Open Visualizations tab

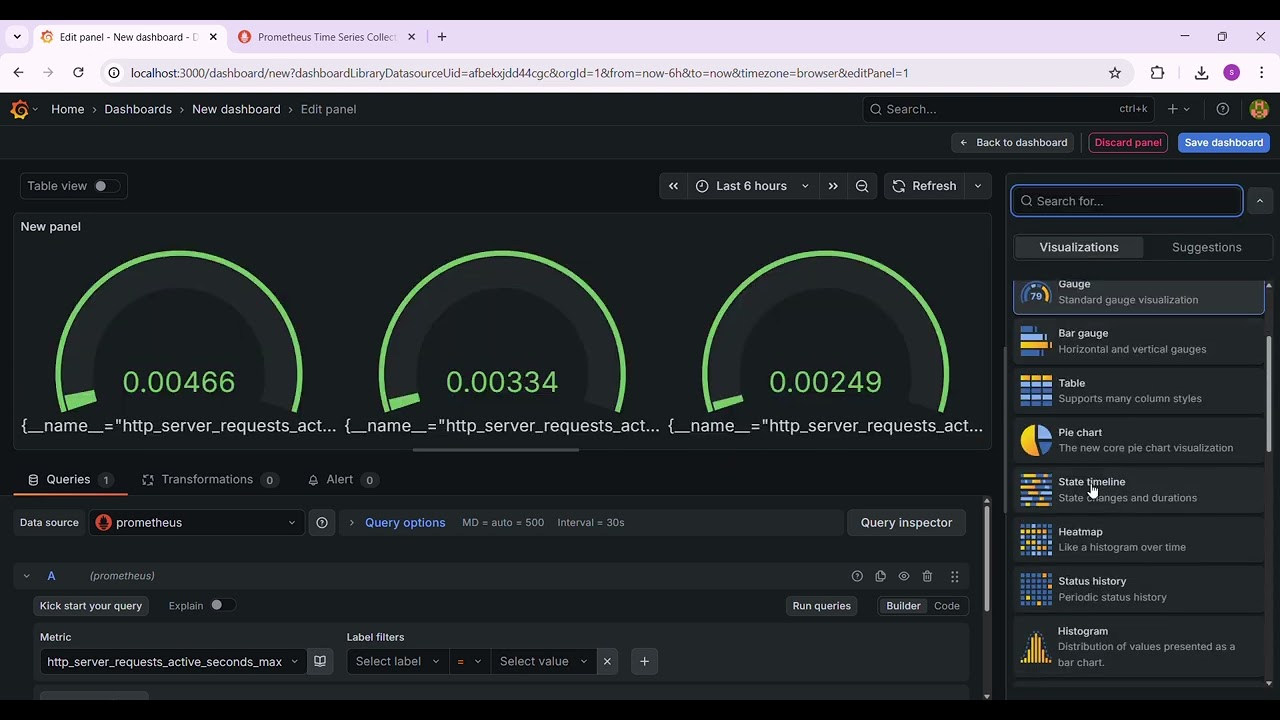[1079, 247]
